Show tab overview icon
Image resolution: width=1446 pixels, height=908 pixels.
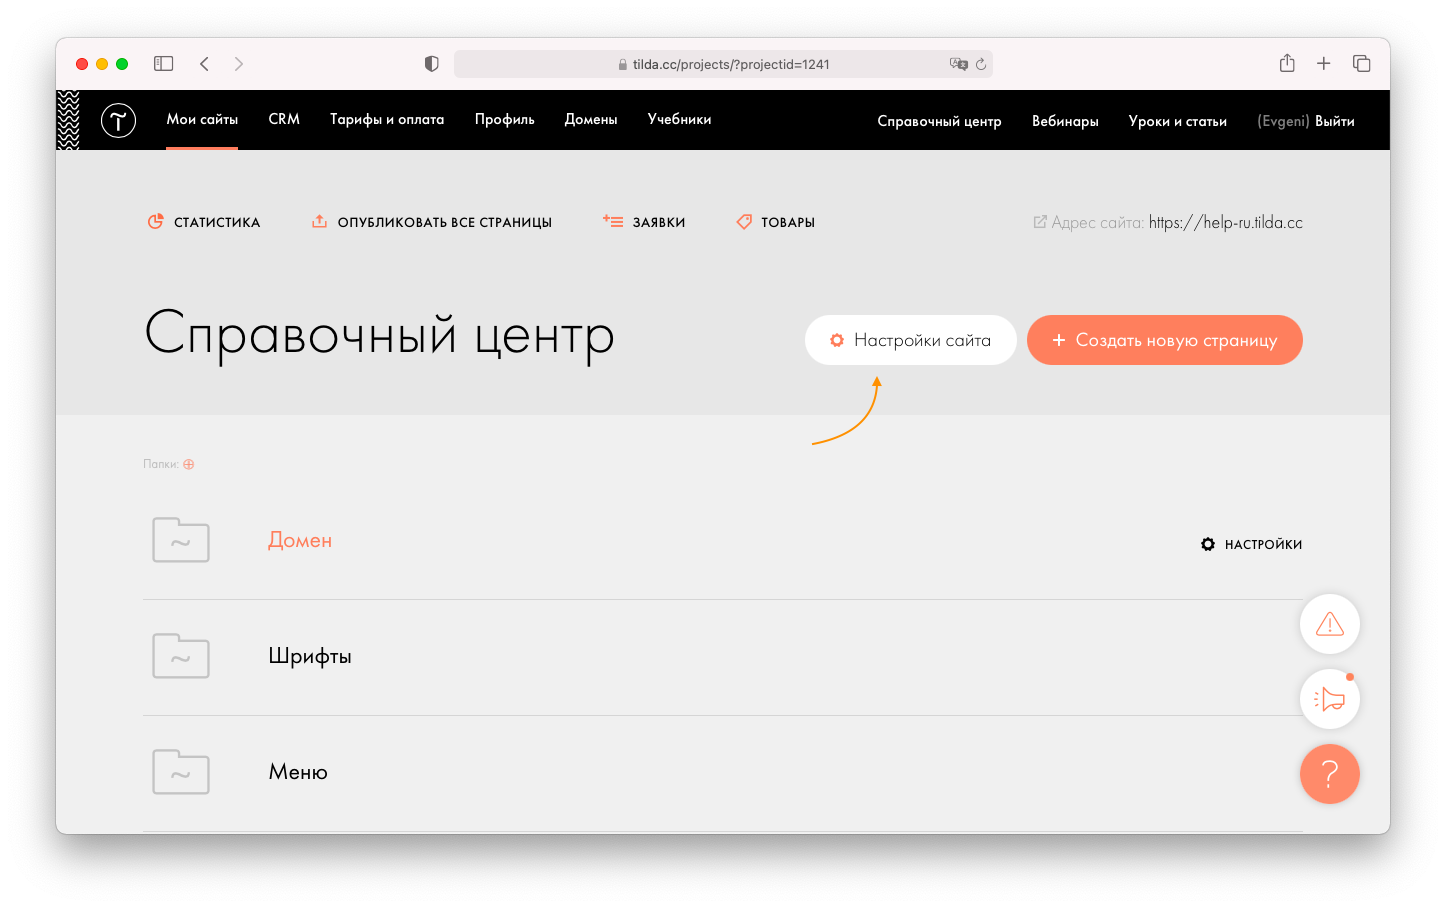click(x=1362, y=64)
